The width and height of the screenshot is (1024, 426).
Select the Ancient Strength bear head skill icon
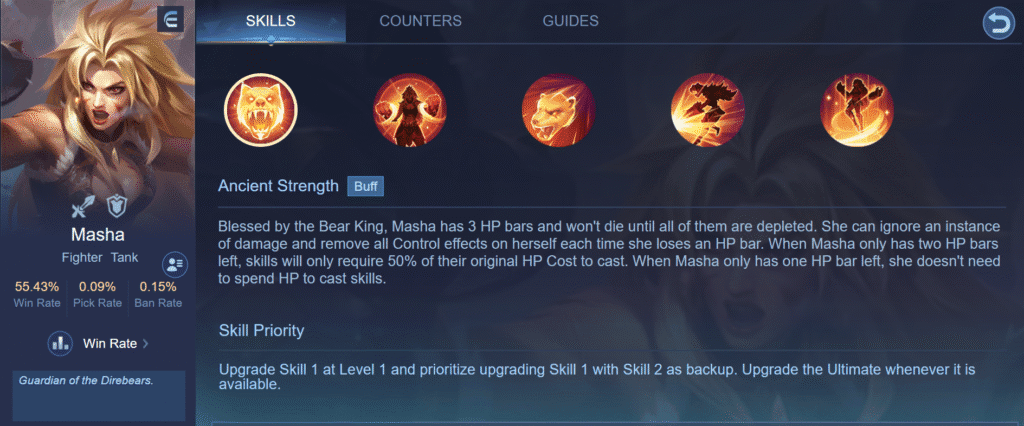click(261, 109)
